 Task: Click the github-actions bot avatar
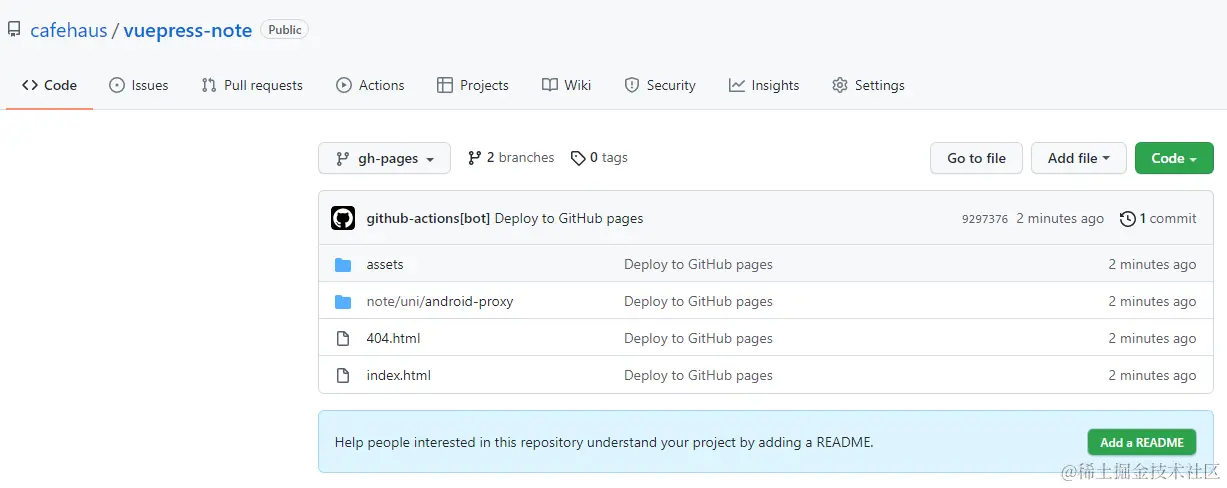pyautogui.click(x=343, y=218)
